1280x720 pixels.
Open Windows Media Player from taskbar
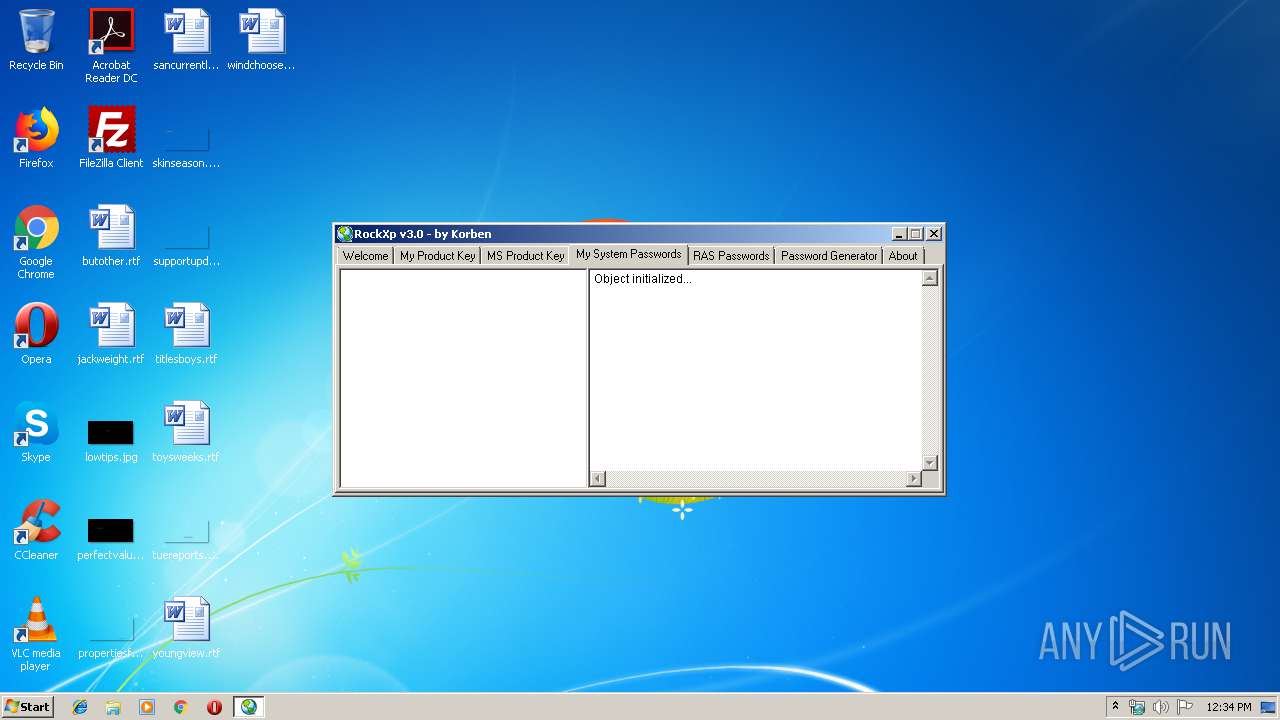[147, 707]
